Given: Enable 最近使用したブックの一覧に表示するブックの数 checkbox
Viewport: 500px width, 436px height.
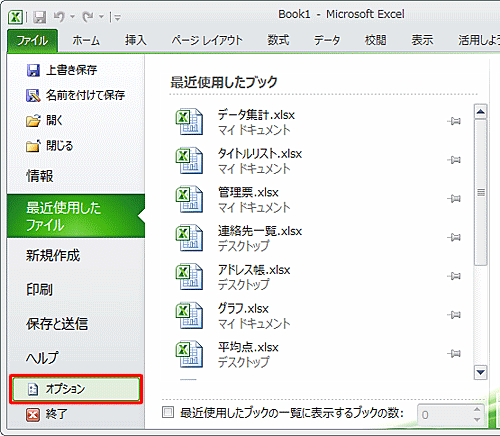Looking at the screenshot, I should coord(168,412).
